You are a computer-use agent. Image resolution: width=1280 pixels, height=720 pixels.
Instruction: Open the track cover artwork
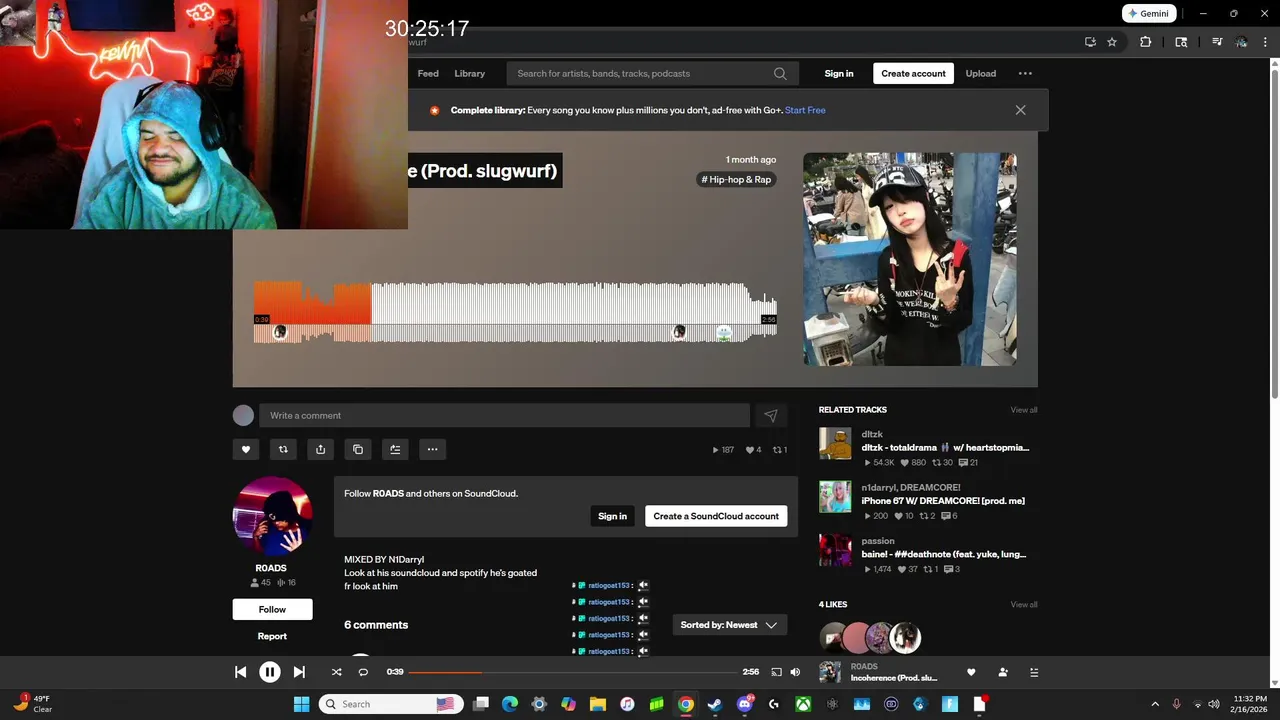(910, 259)
